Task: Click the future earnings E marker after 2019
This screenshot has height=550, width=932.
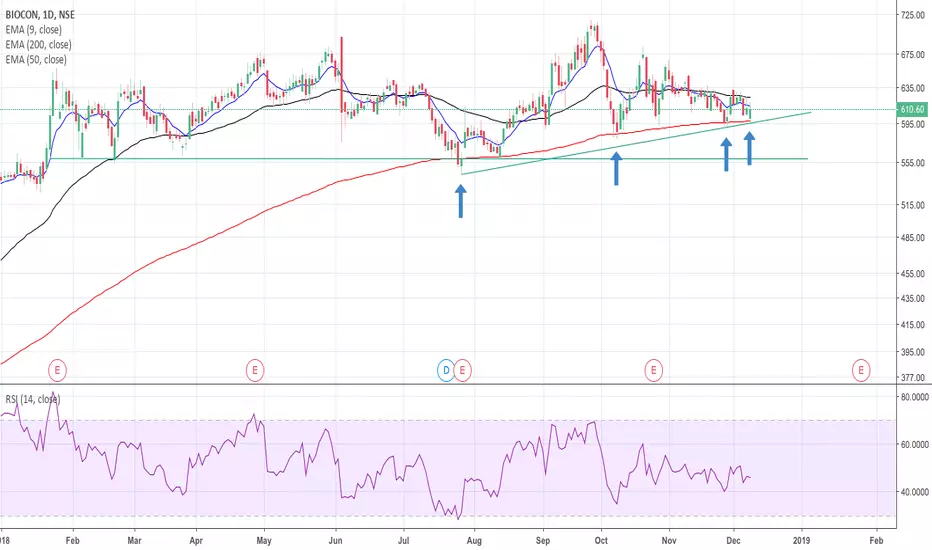Action: click(x=861, y=370)
